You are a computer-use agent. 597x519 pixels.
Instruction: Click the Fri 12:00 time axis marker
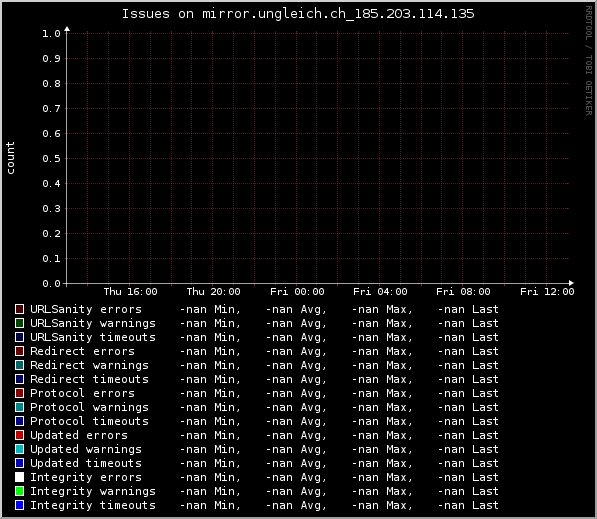click(547, 292)
